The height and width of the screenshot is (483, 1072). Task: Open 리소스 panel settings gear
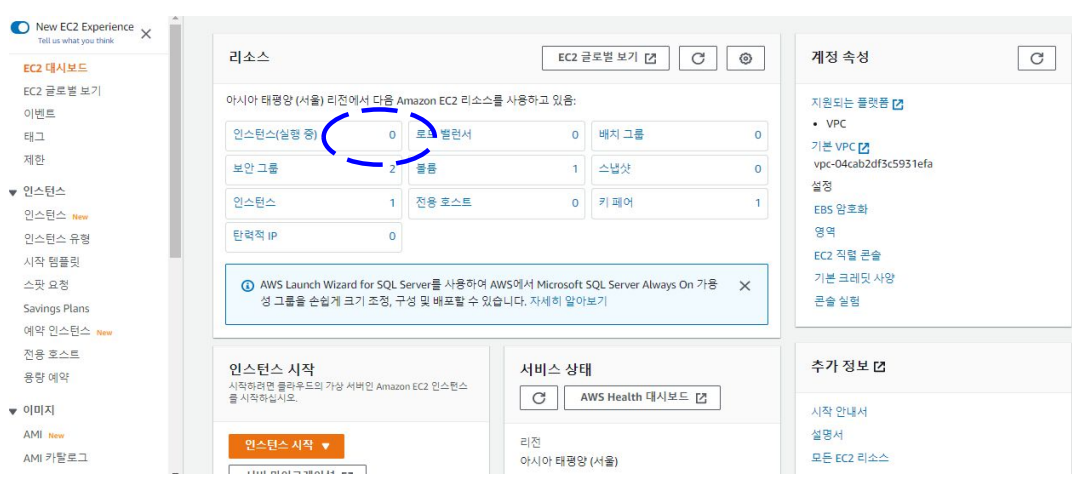(x=746, y=58)
